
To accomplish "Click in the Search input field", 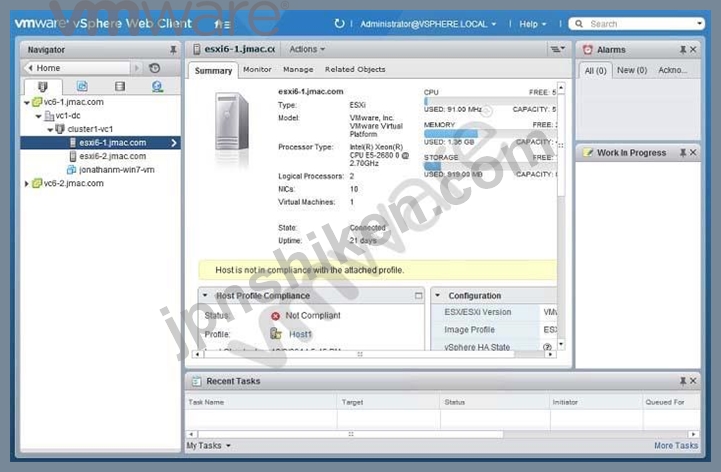I will (639, 23).
